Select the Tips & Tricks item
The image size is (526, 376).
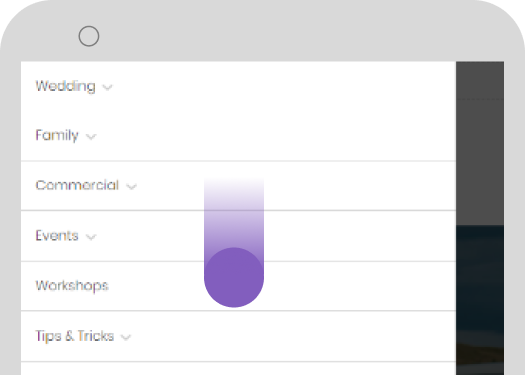point(74,336)
